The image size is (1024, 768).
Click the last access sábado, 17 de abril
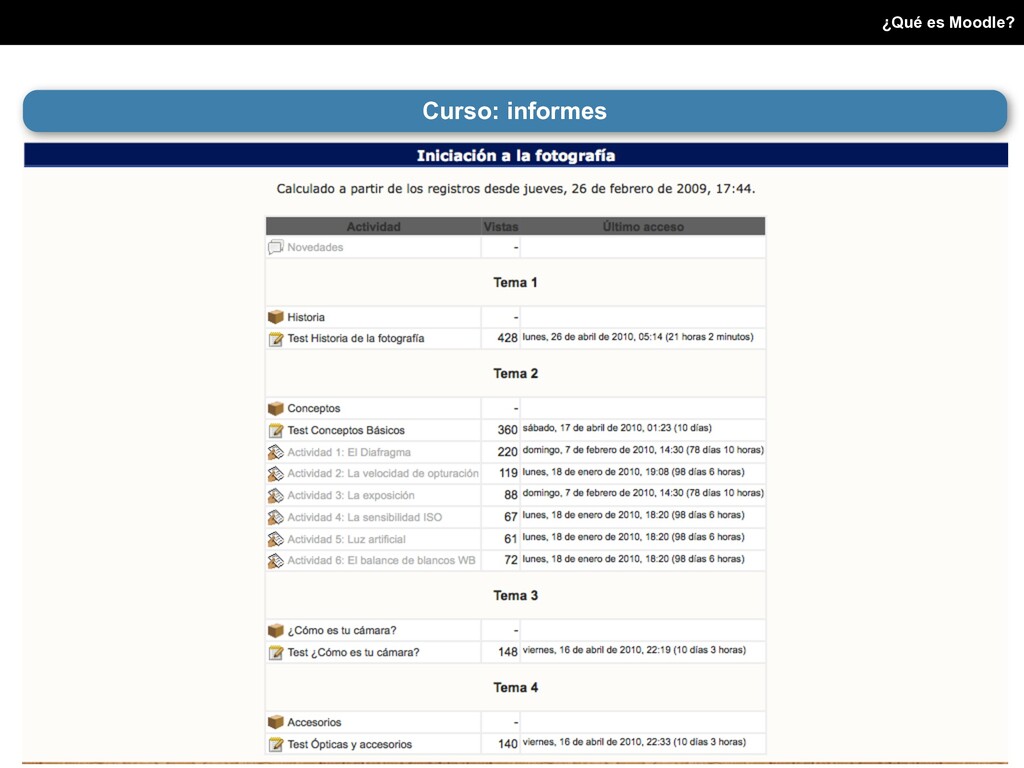[616, 428]
